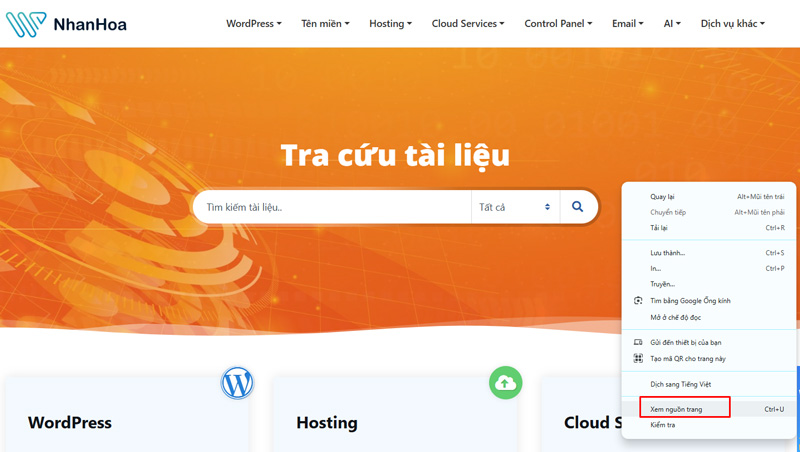Select Dịch sang Tiếng Việt

pyautogui.click(x=709, y=384)
